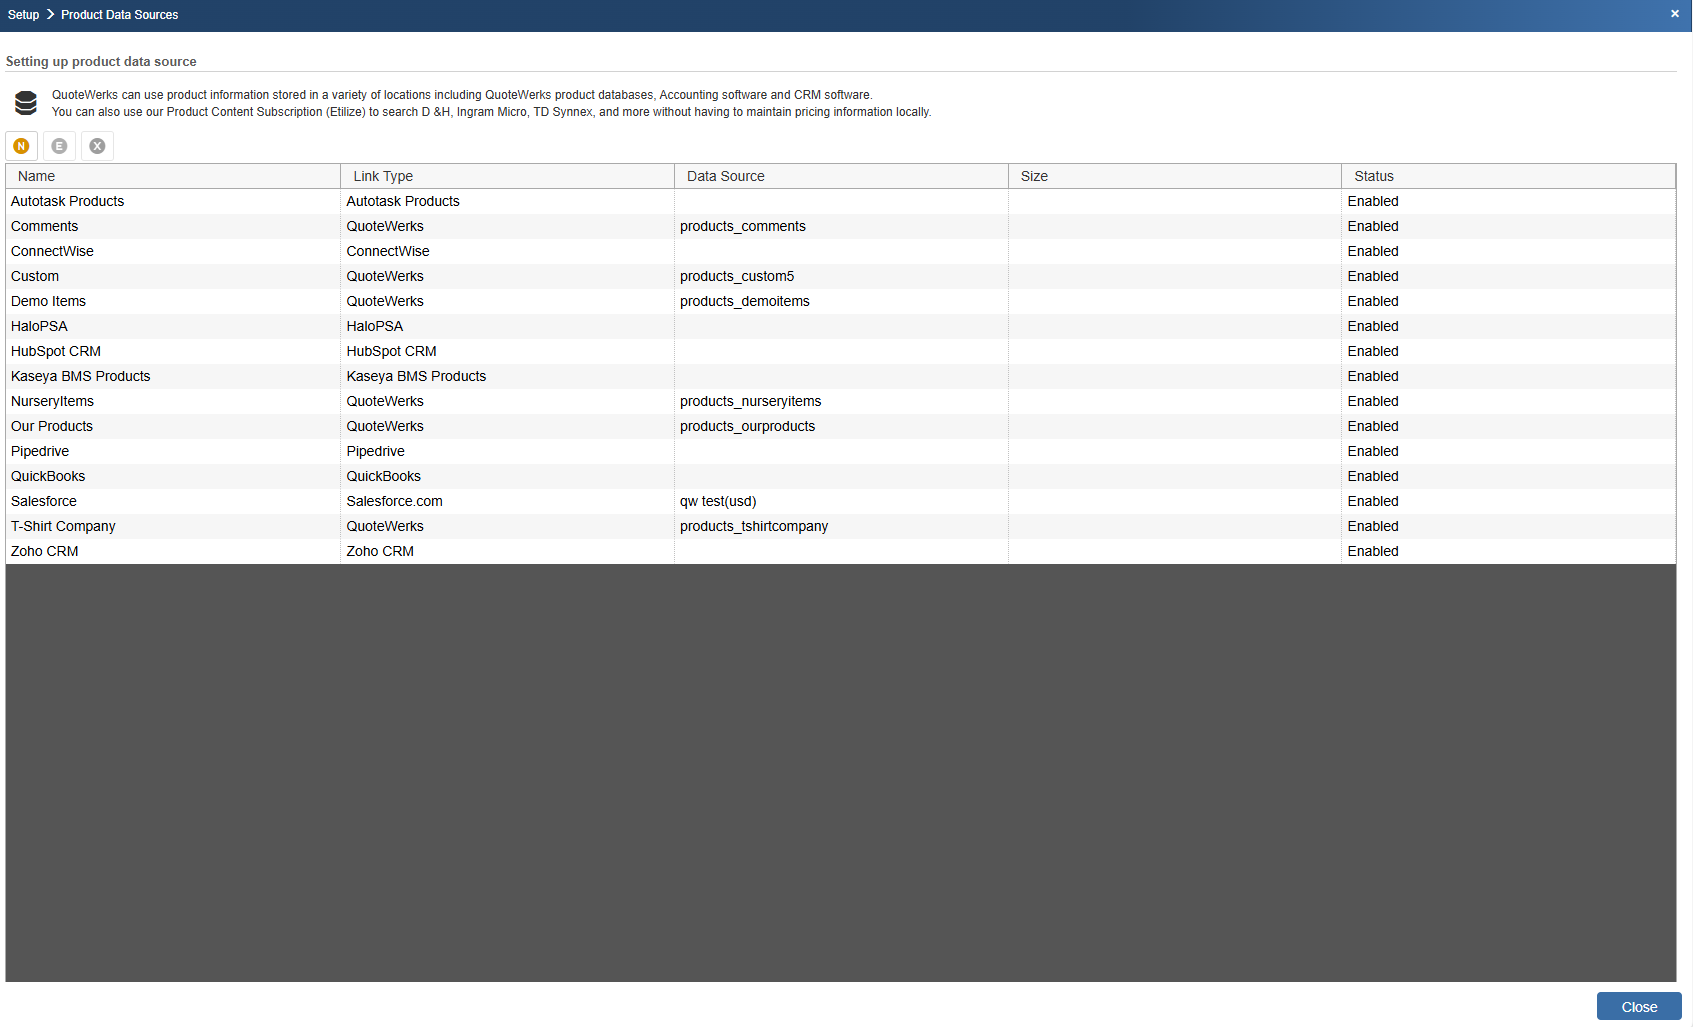1693x1027 pixels.
Task: Close the dialog with the X icon
Action: (x=1675, y=14)
